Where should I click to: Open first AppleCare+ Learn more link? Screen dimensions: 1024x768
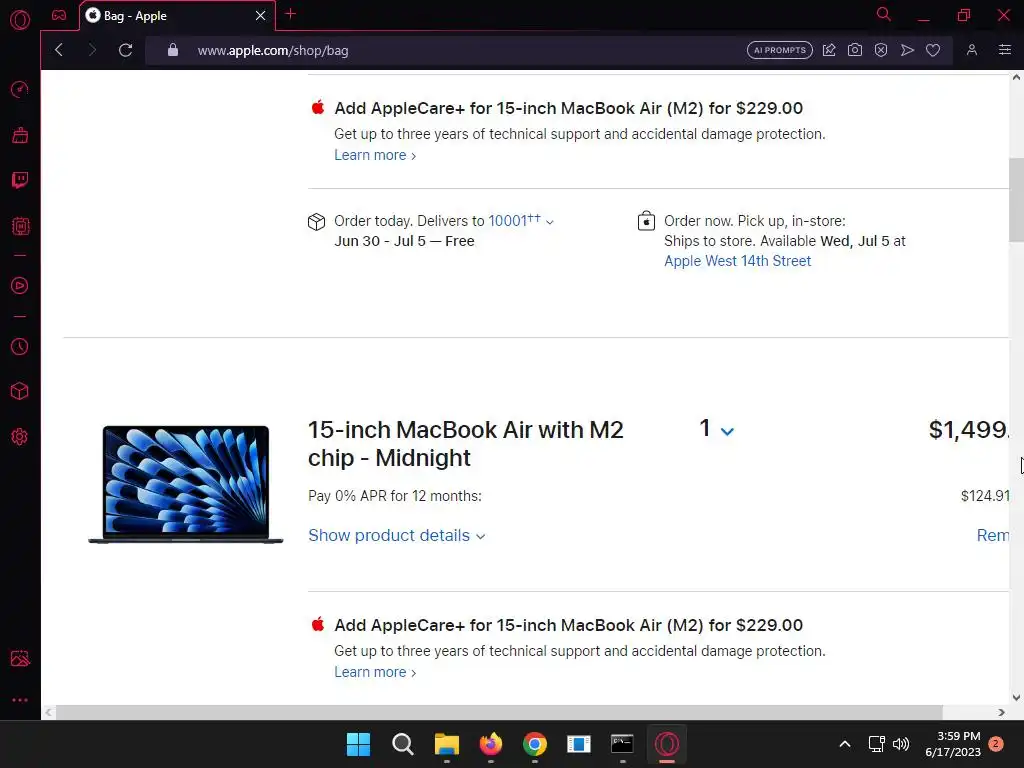(375, 155)
